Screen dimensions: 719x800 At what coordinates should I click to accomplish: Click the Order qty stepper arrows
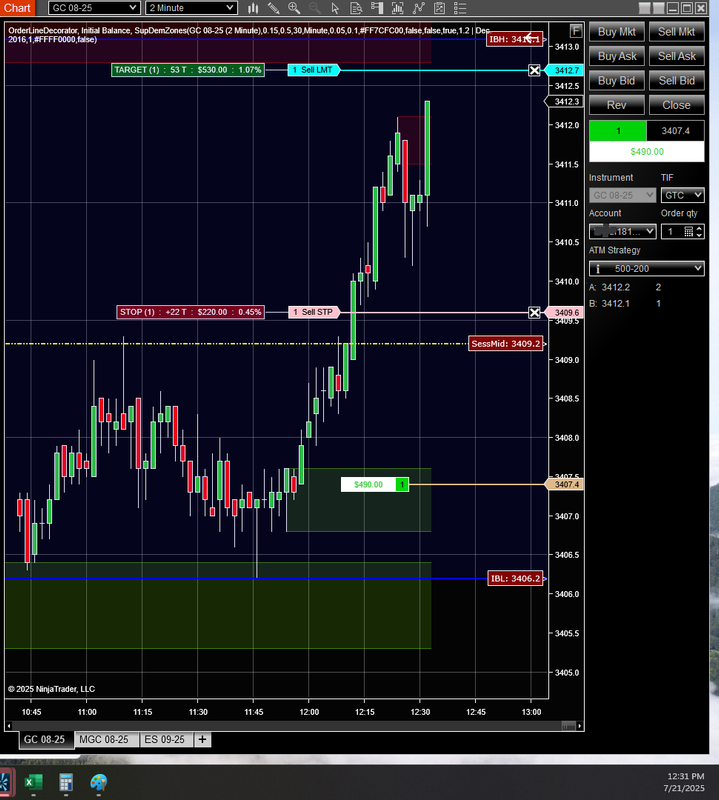[x=699, y=232]
